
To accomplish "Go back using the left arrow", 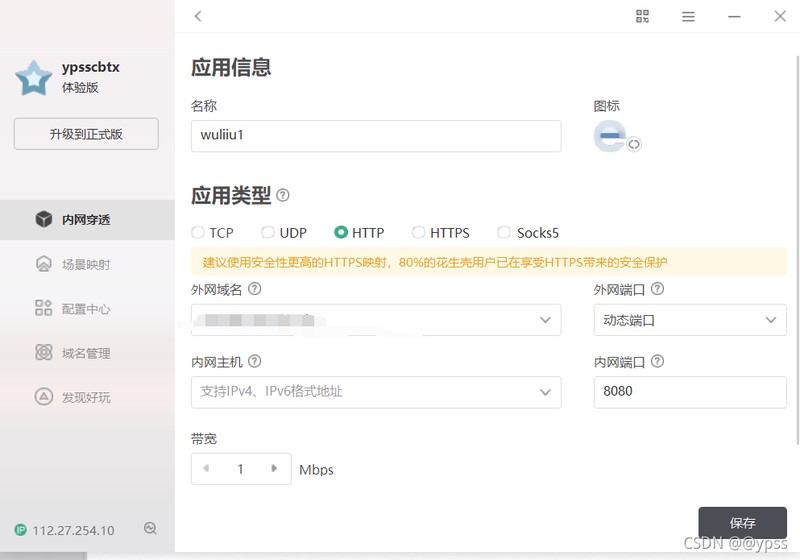I will [x=198, y=16].
